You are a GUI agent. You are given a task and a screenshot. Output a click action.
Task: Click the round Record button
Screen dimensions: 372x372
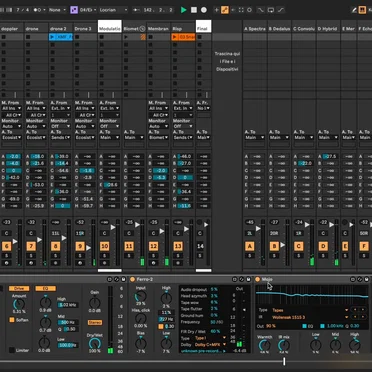[204, 10]
